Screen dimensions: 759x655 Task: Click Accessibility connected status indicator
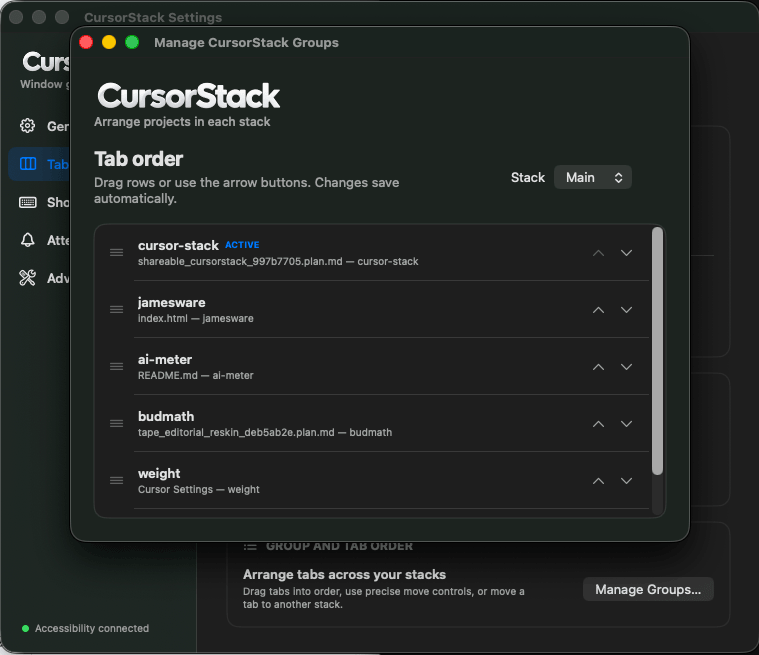tap(86, 628)
